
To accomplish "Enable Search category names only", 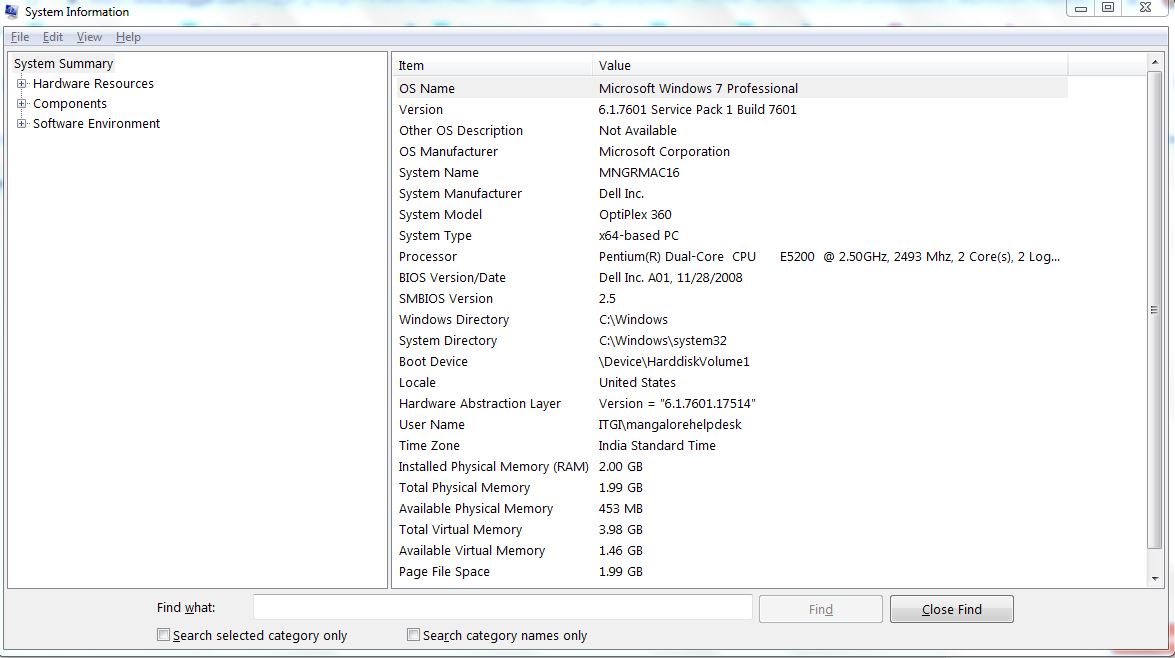I will click(x=413, y=634).
